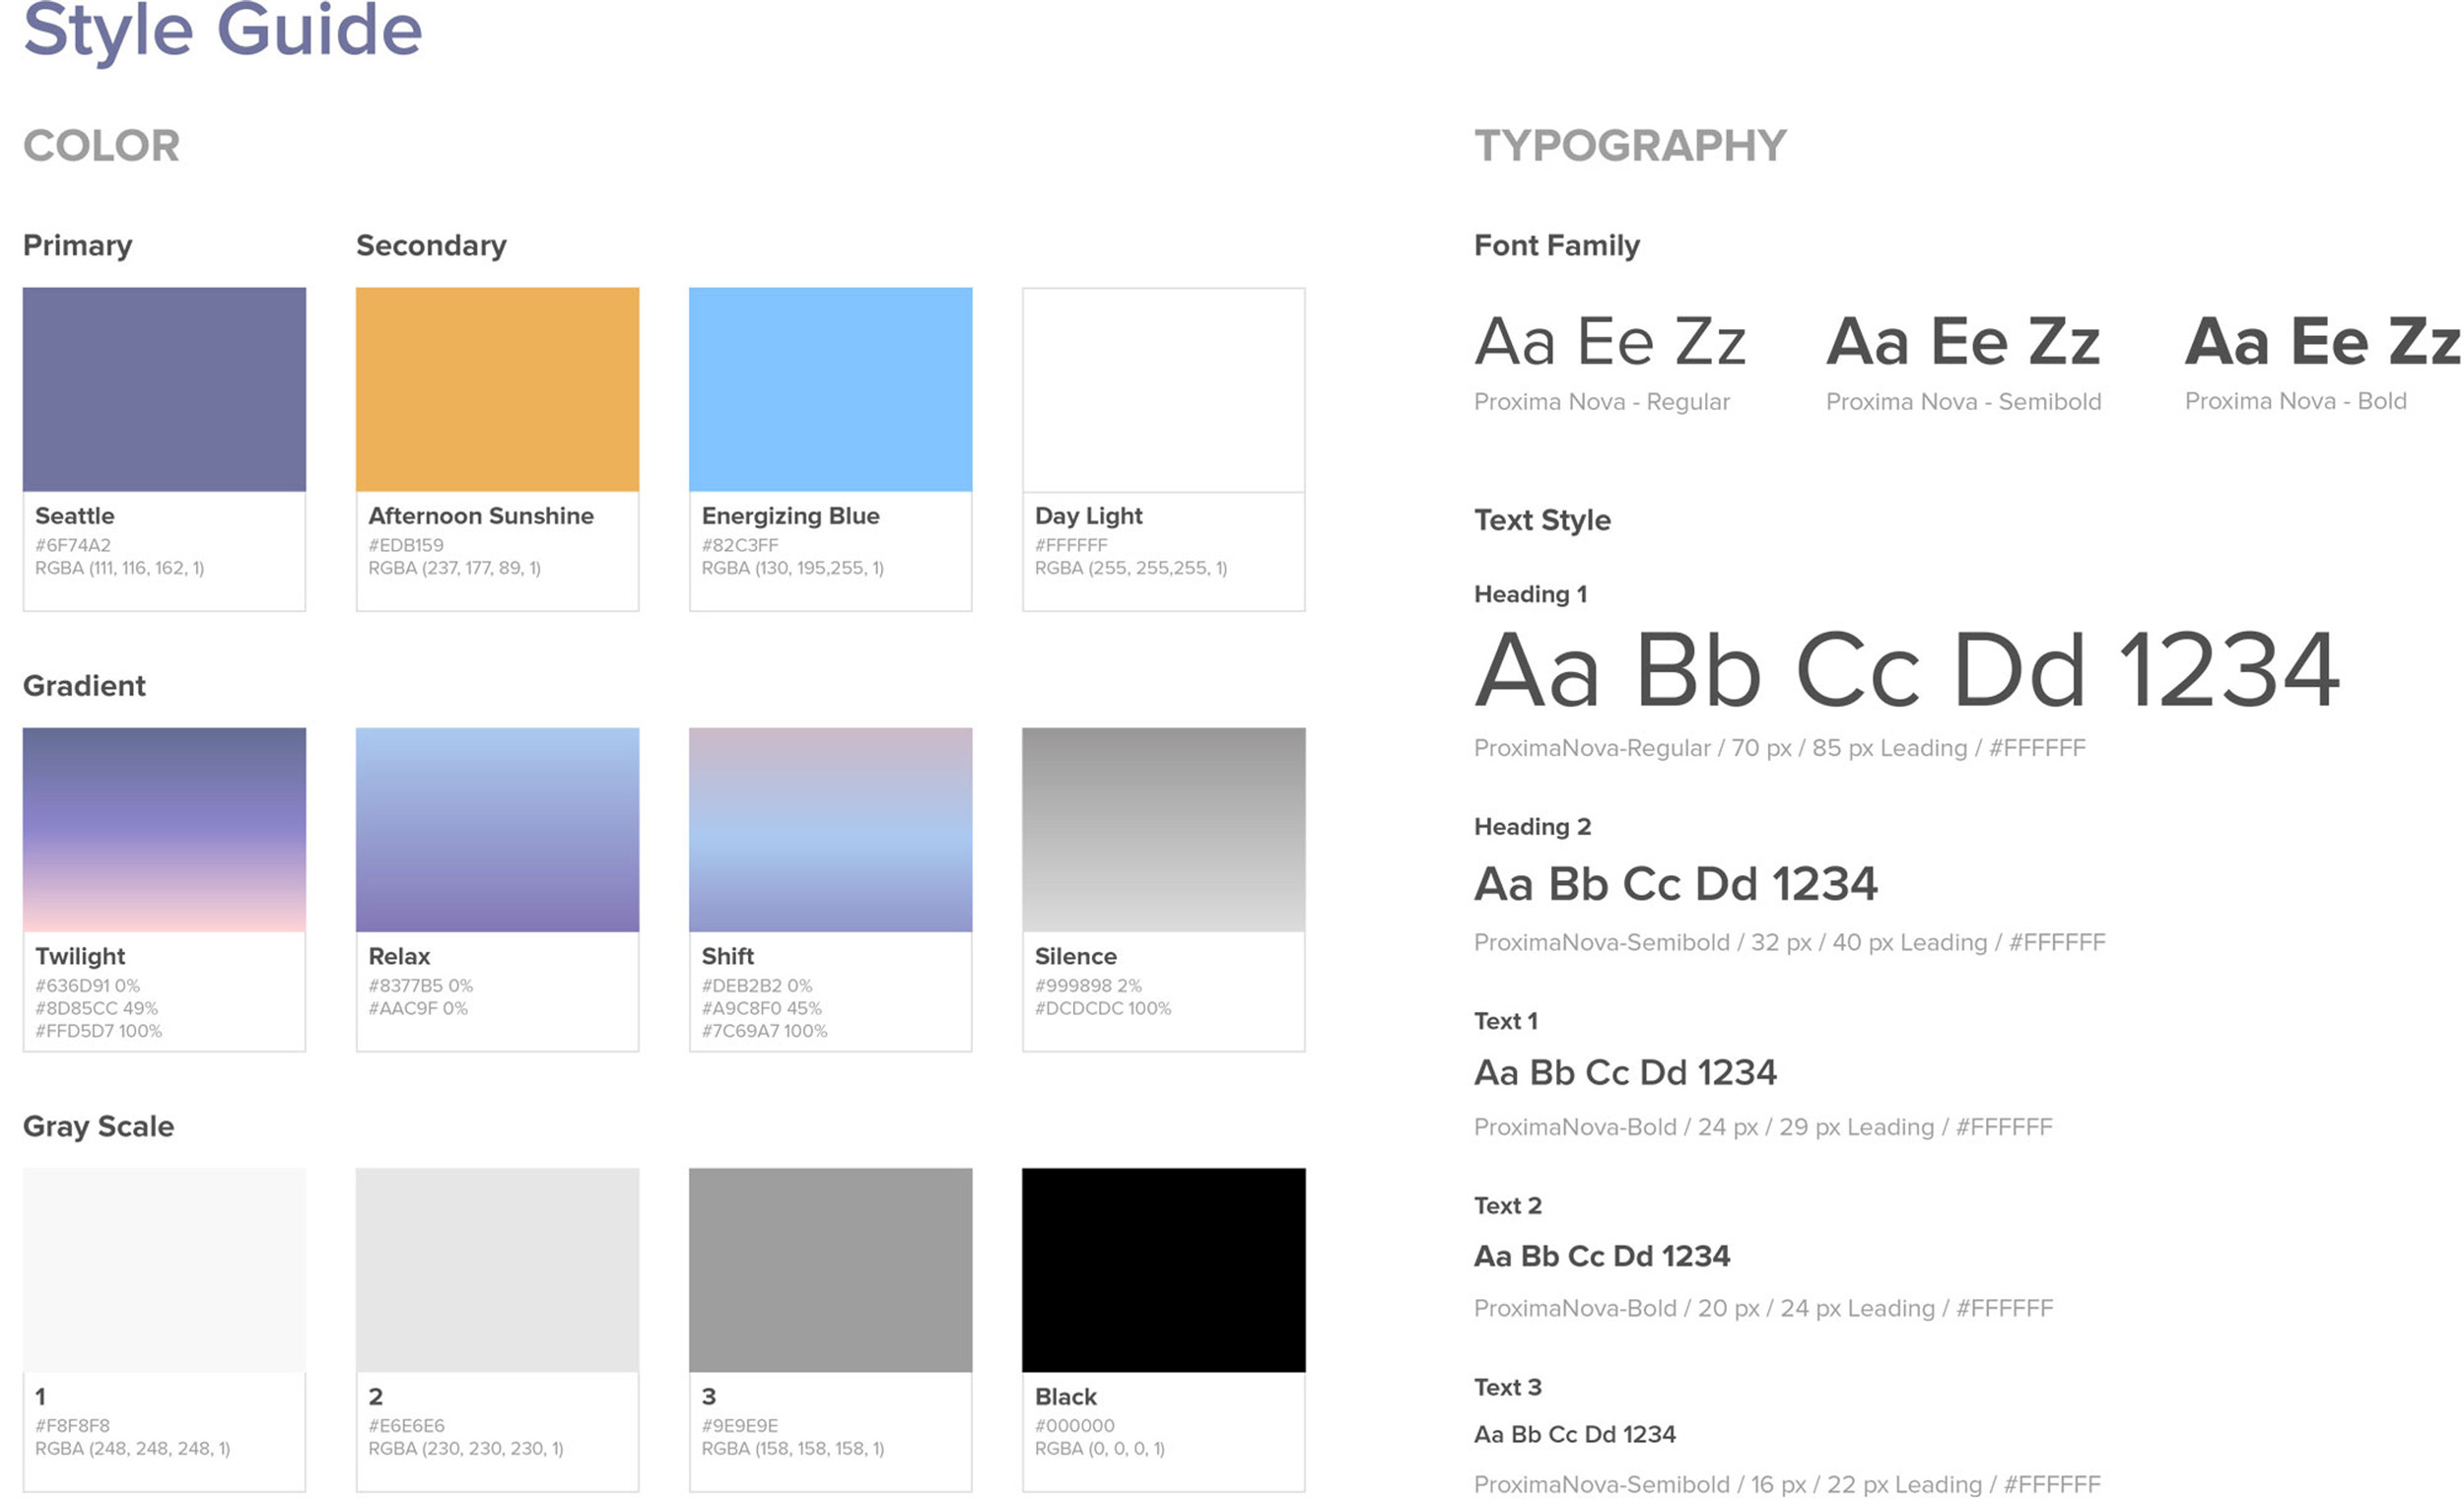The width and height of the screenshot is (2464, 1500).
Task: Click the Proxima Nova Regular font sample
Action: (x=1609, y=342)
